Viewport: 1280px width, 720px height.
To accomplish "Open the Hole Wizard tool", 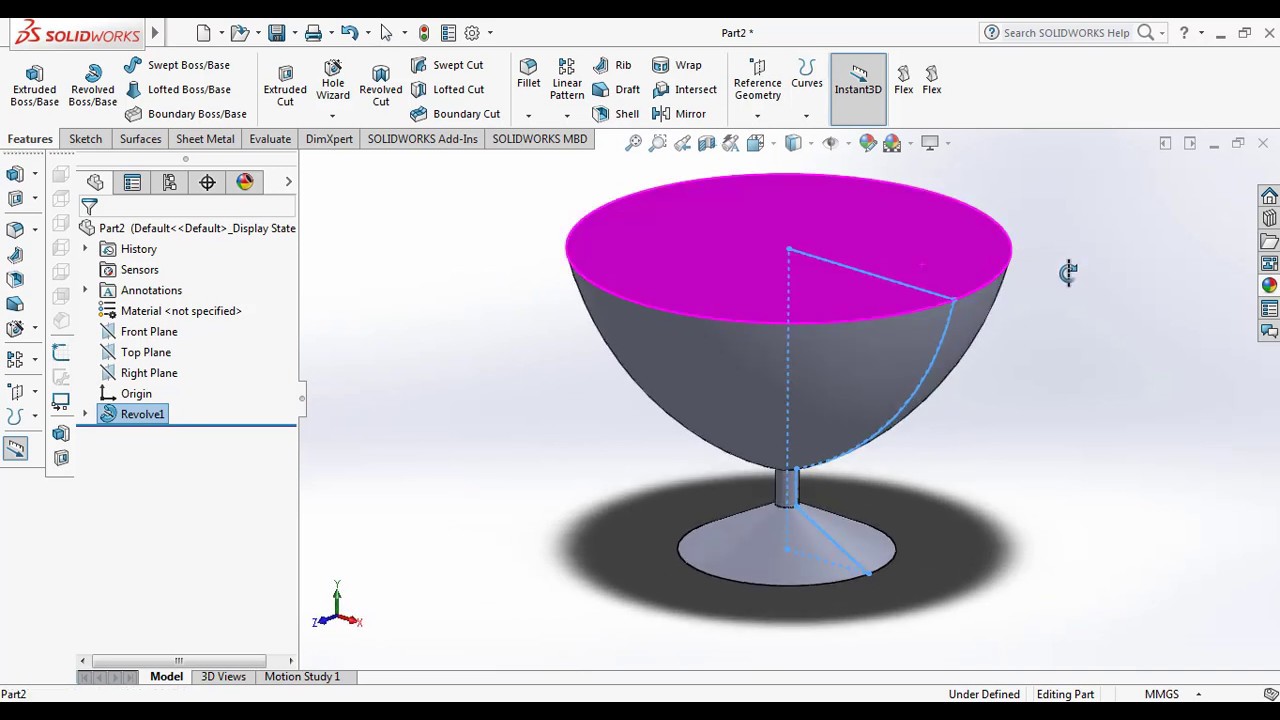I will tap(333, 80).
